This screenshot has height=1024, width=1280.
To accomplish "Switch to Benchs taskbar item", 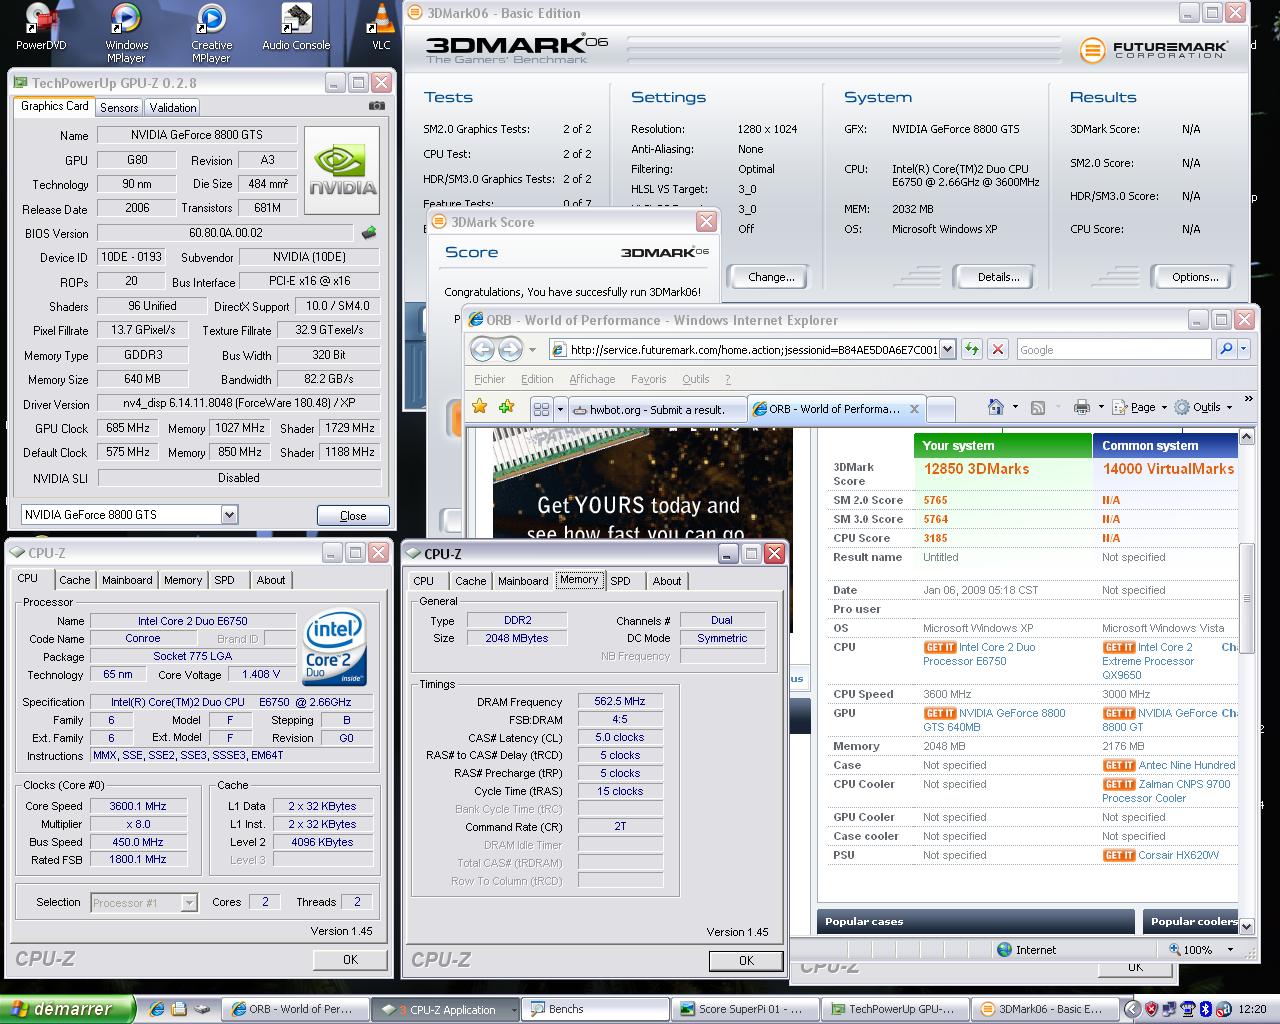I will (x=596, y=1009).
